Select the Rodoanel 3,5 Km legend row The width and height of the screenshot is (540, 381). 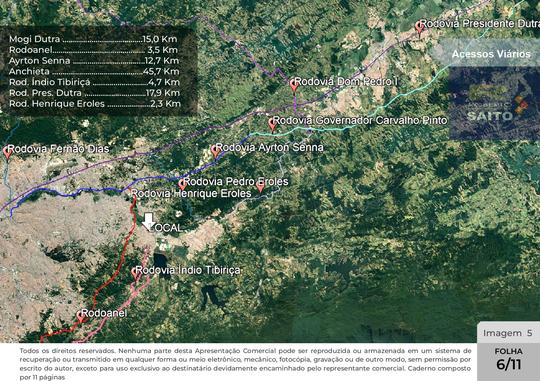[93, 50]
